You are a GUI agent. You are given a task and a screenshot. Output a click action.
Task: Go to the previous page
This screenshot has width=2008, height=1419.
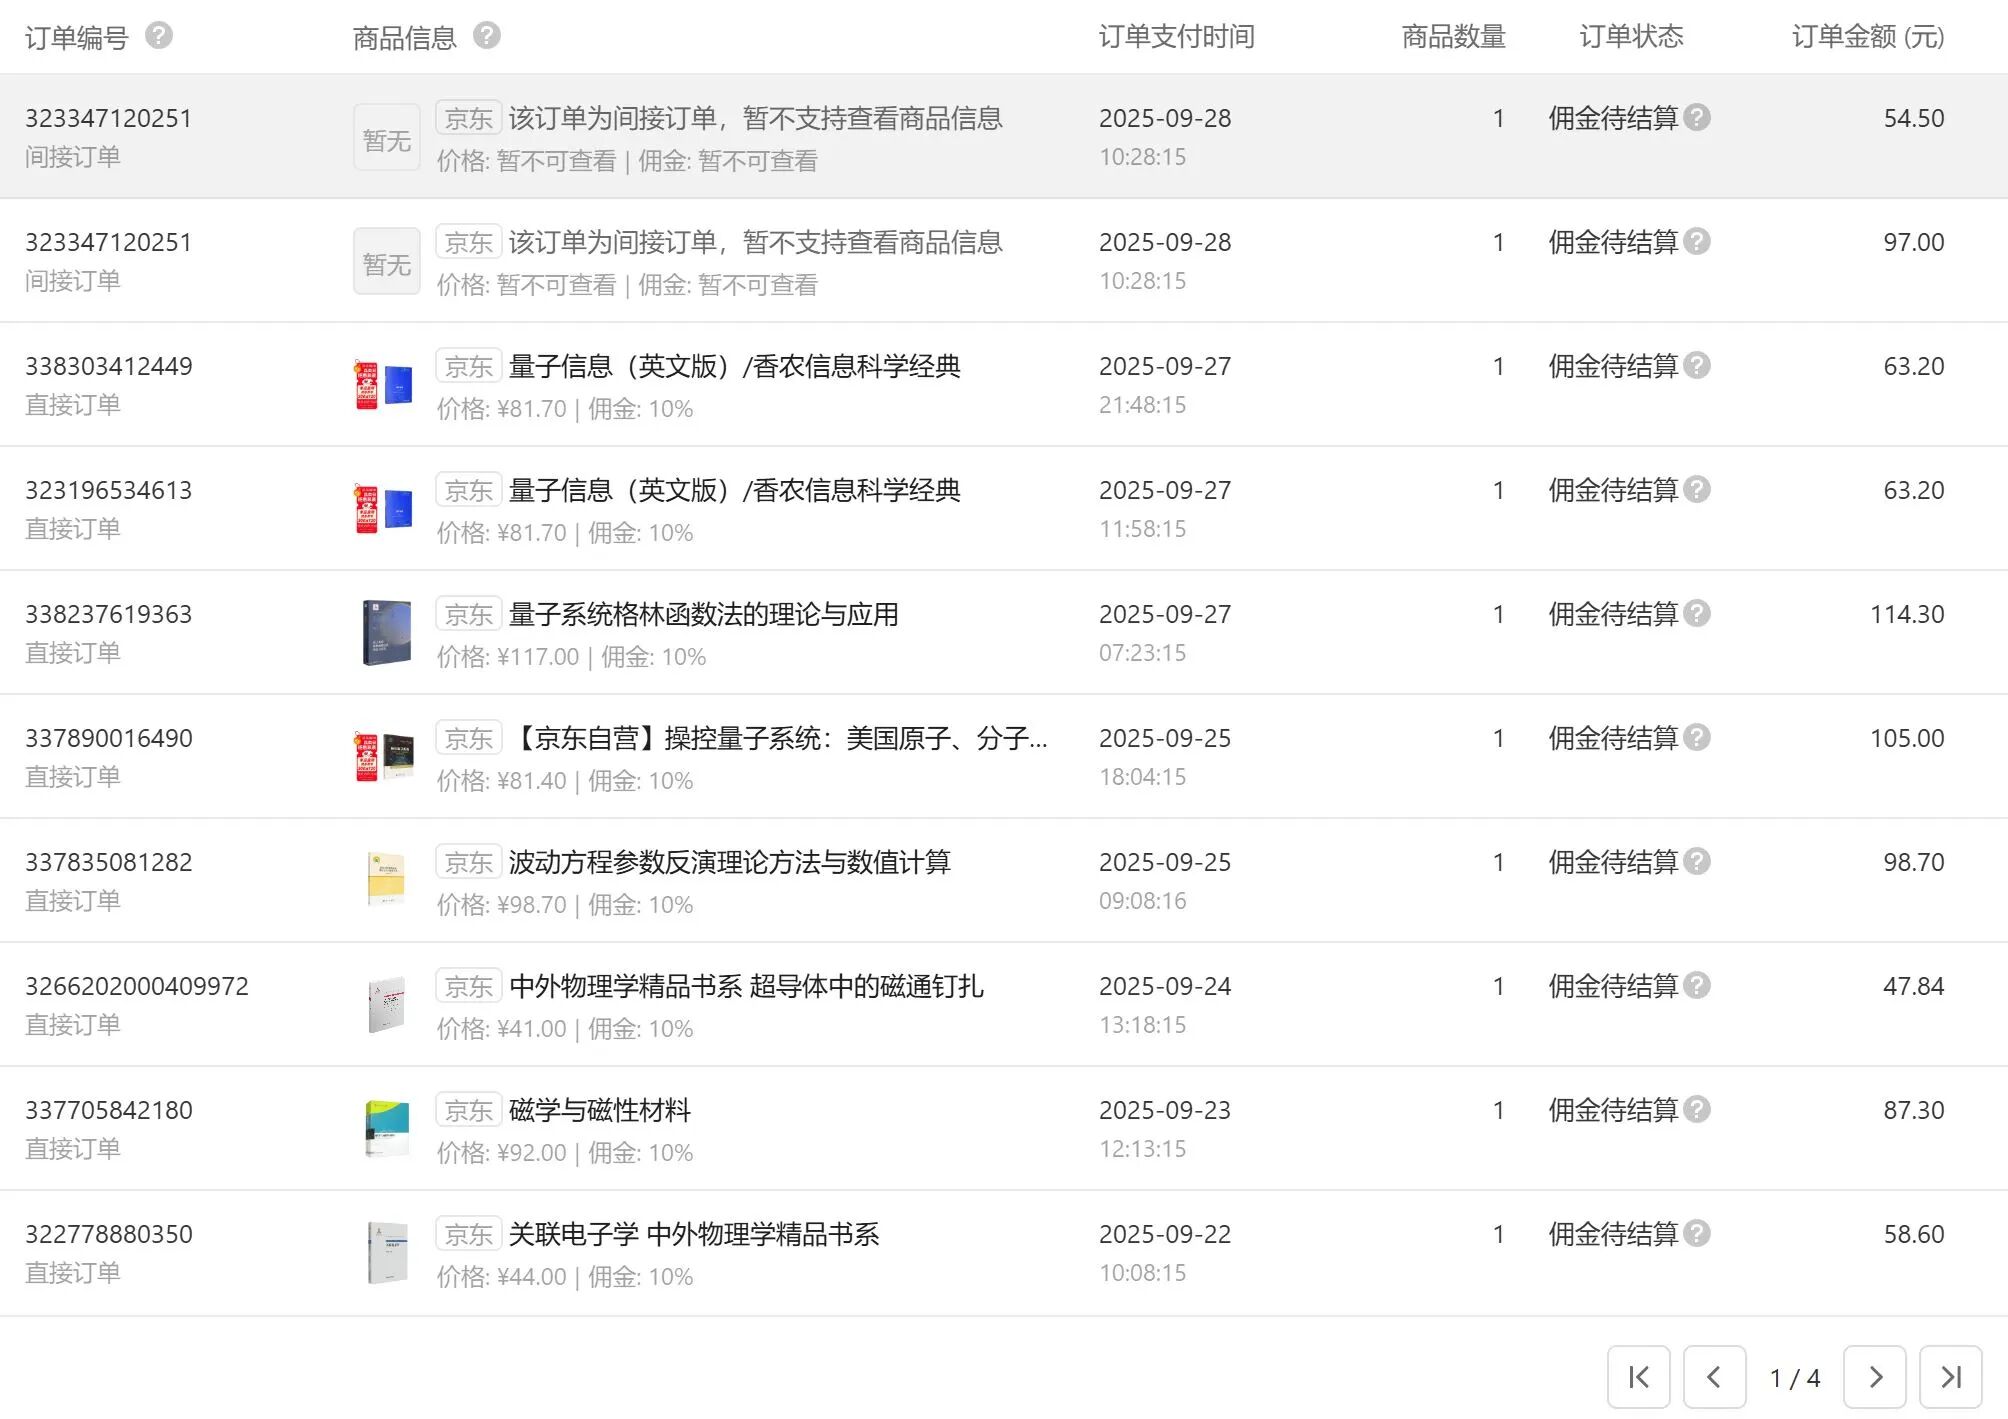click(1714, 1377)
